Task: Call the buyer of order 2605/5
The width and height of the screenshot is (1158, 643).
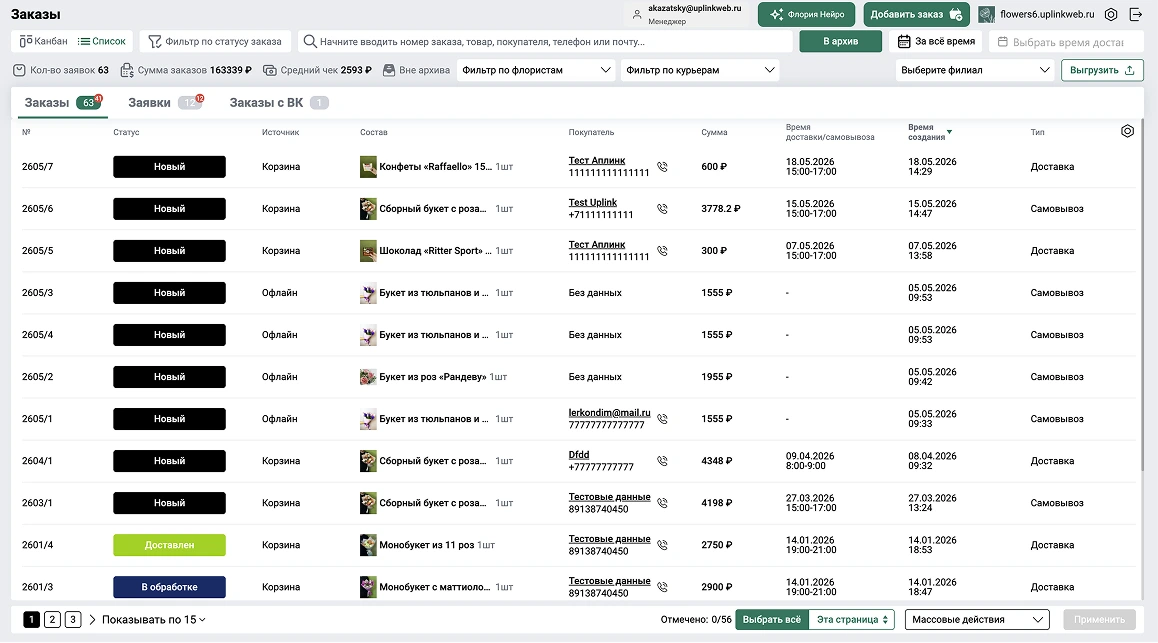Action: [x=662, y=251]
